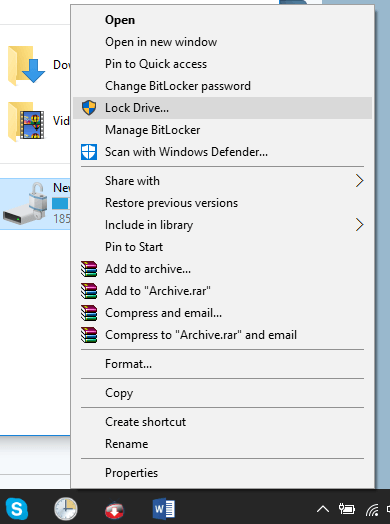Select the BitLocker-locked drive icon
The image size is (390, 524).
tap(25, 204)
